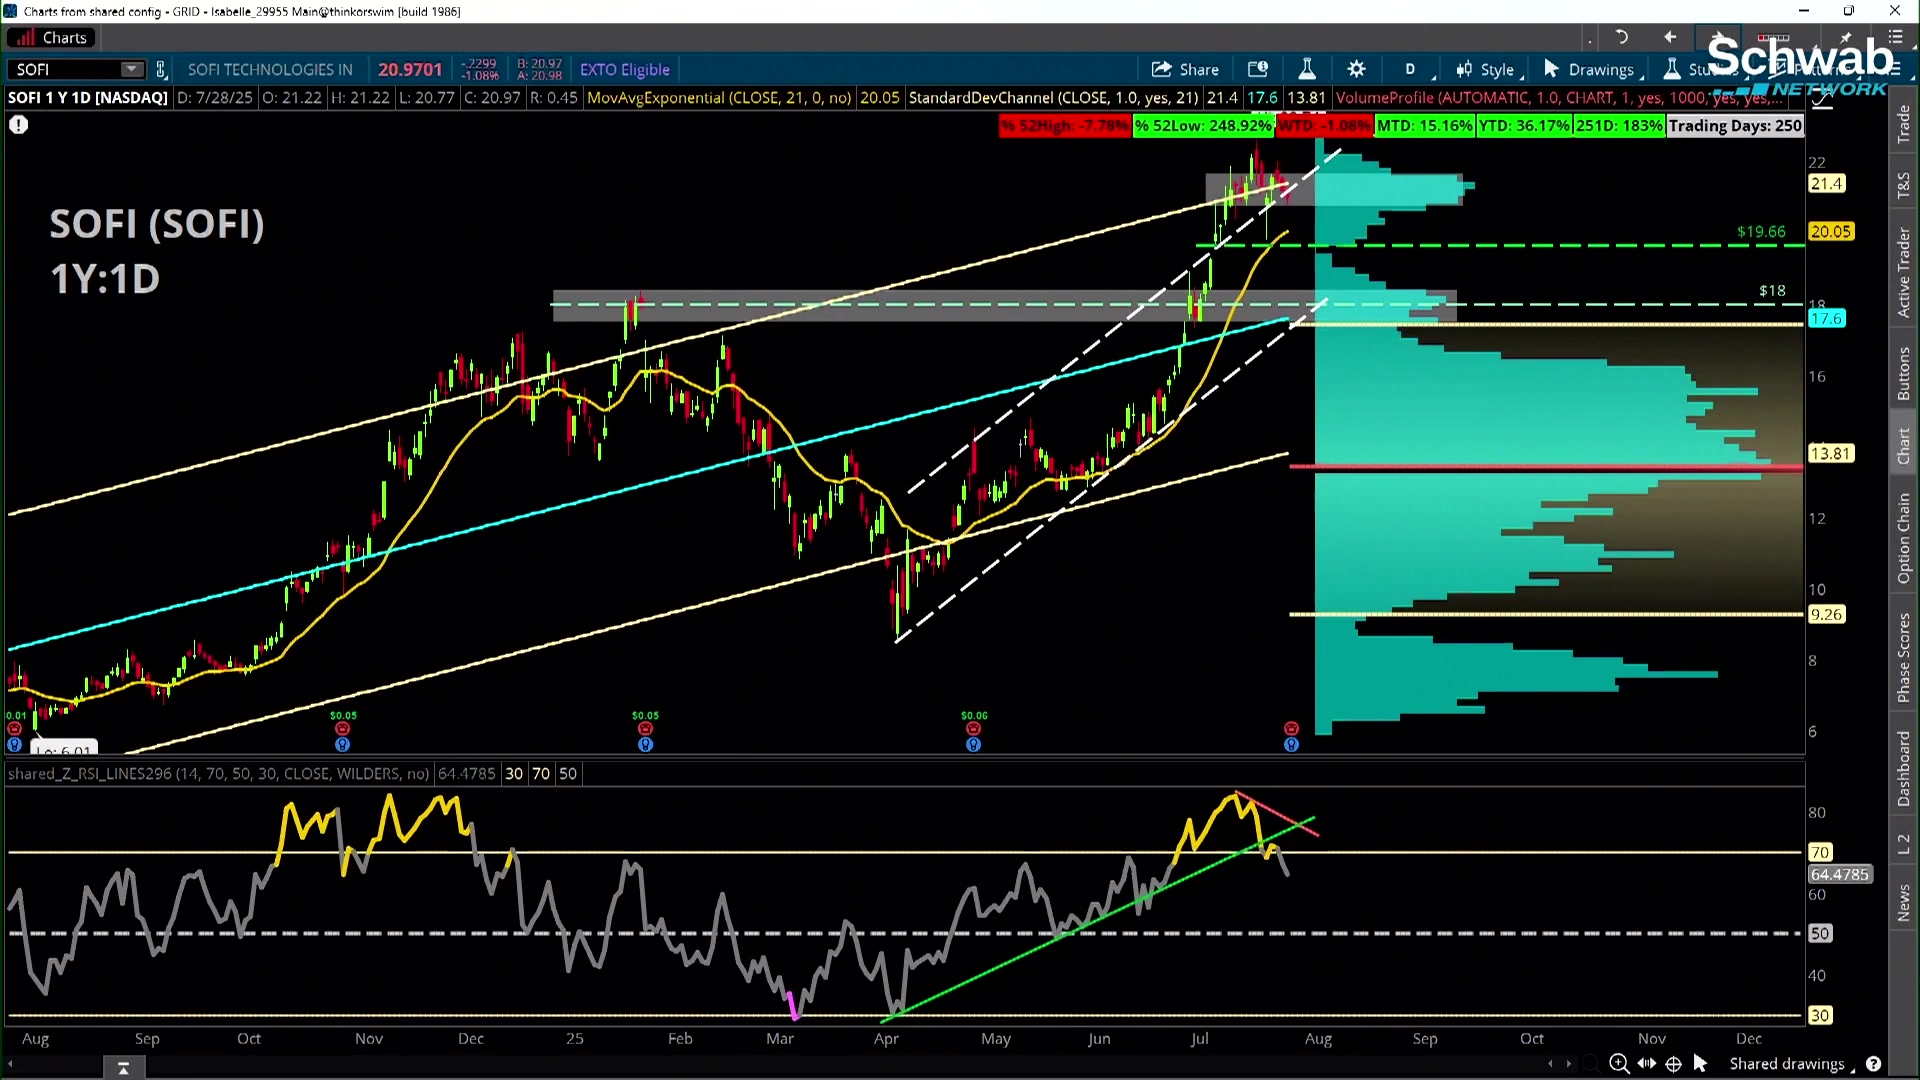Click the EXTO Eligible label
This screenshot has width=1920, height=1080.
pyautogui.click(x=625, y=69)
